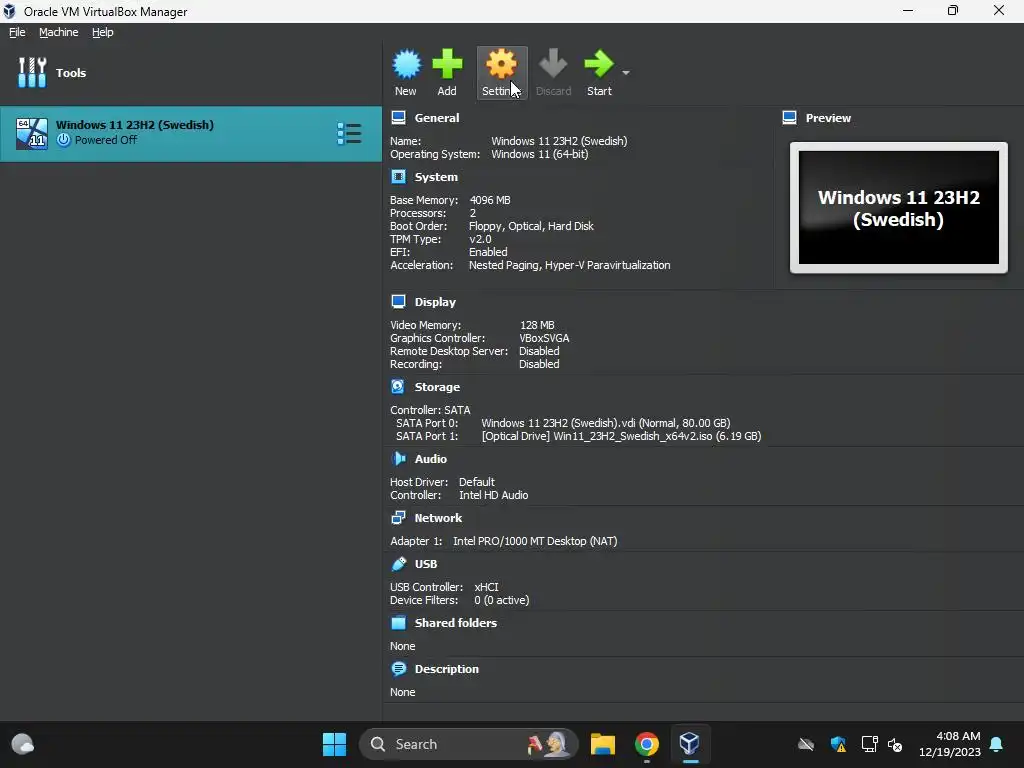Click the Windows Security tray icon

838,744
